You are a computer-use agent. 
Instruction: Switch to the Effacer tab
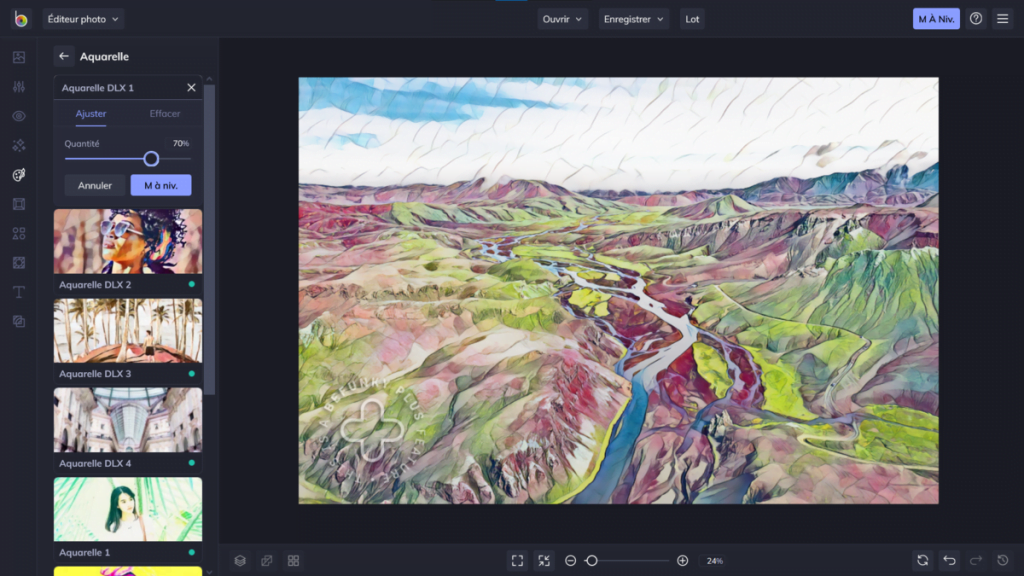click(x=165, y=114)
